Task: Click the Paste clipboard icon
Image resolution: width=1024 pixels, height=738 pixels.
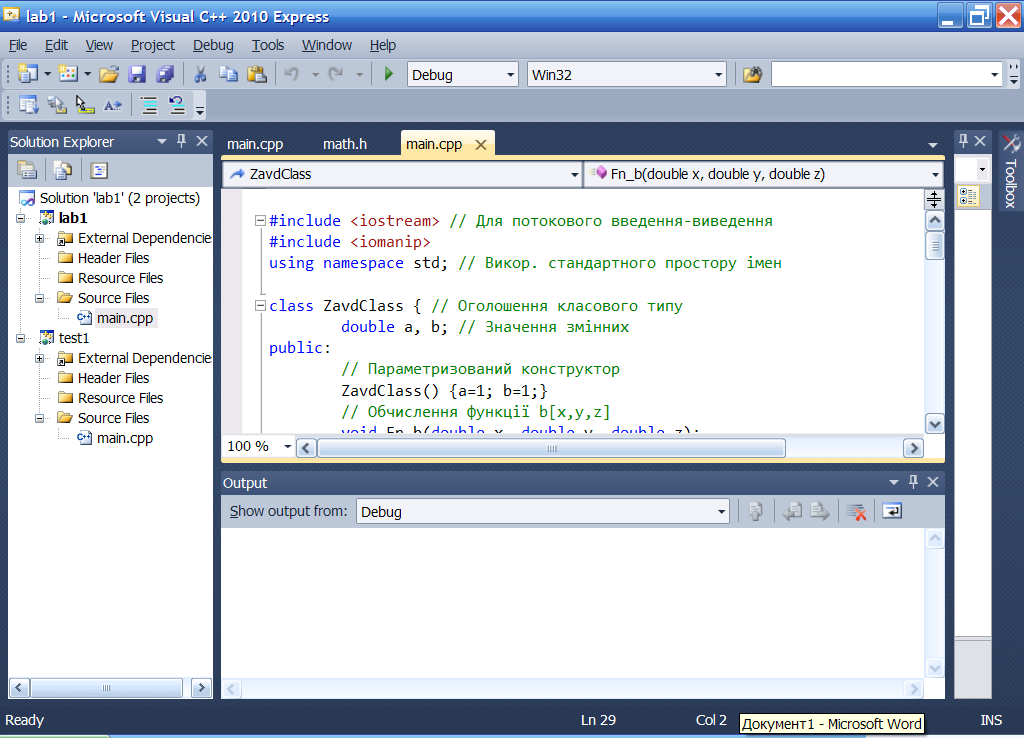Action: coord(257,74)
